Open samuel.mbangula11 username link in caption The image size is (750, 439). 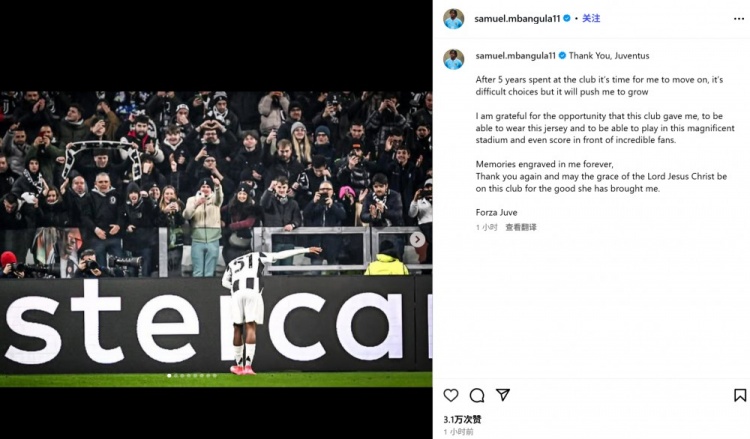(515, 56)
